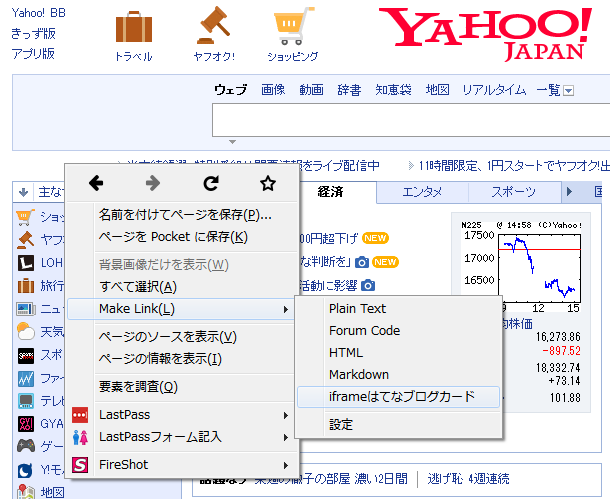Choose すべて選択 from the menu

point(183,287)
